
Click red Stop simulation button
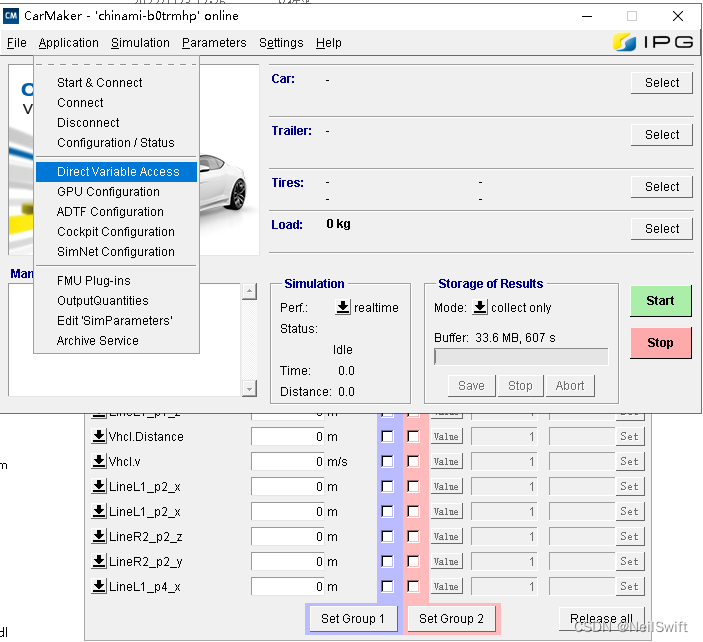[660, 343]
